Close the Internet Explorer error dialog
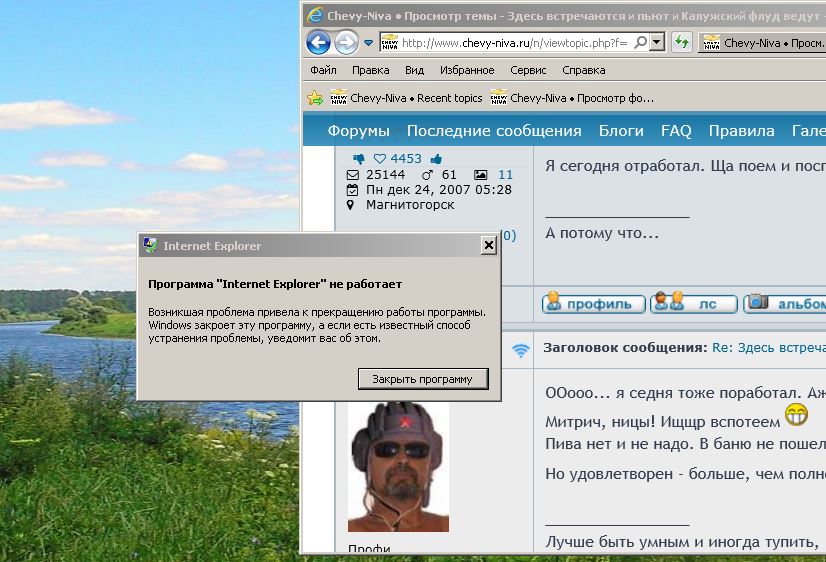 pyautogui.click(x=488, y=245)
